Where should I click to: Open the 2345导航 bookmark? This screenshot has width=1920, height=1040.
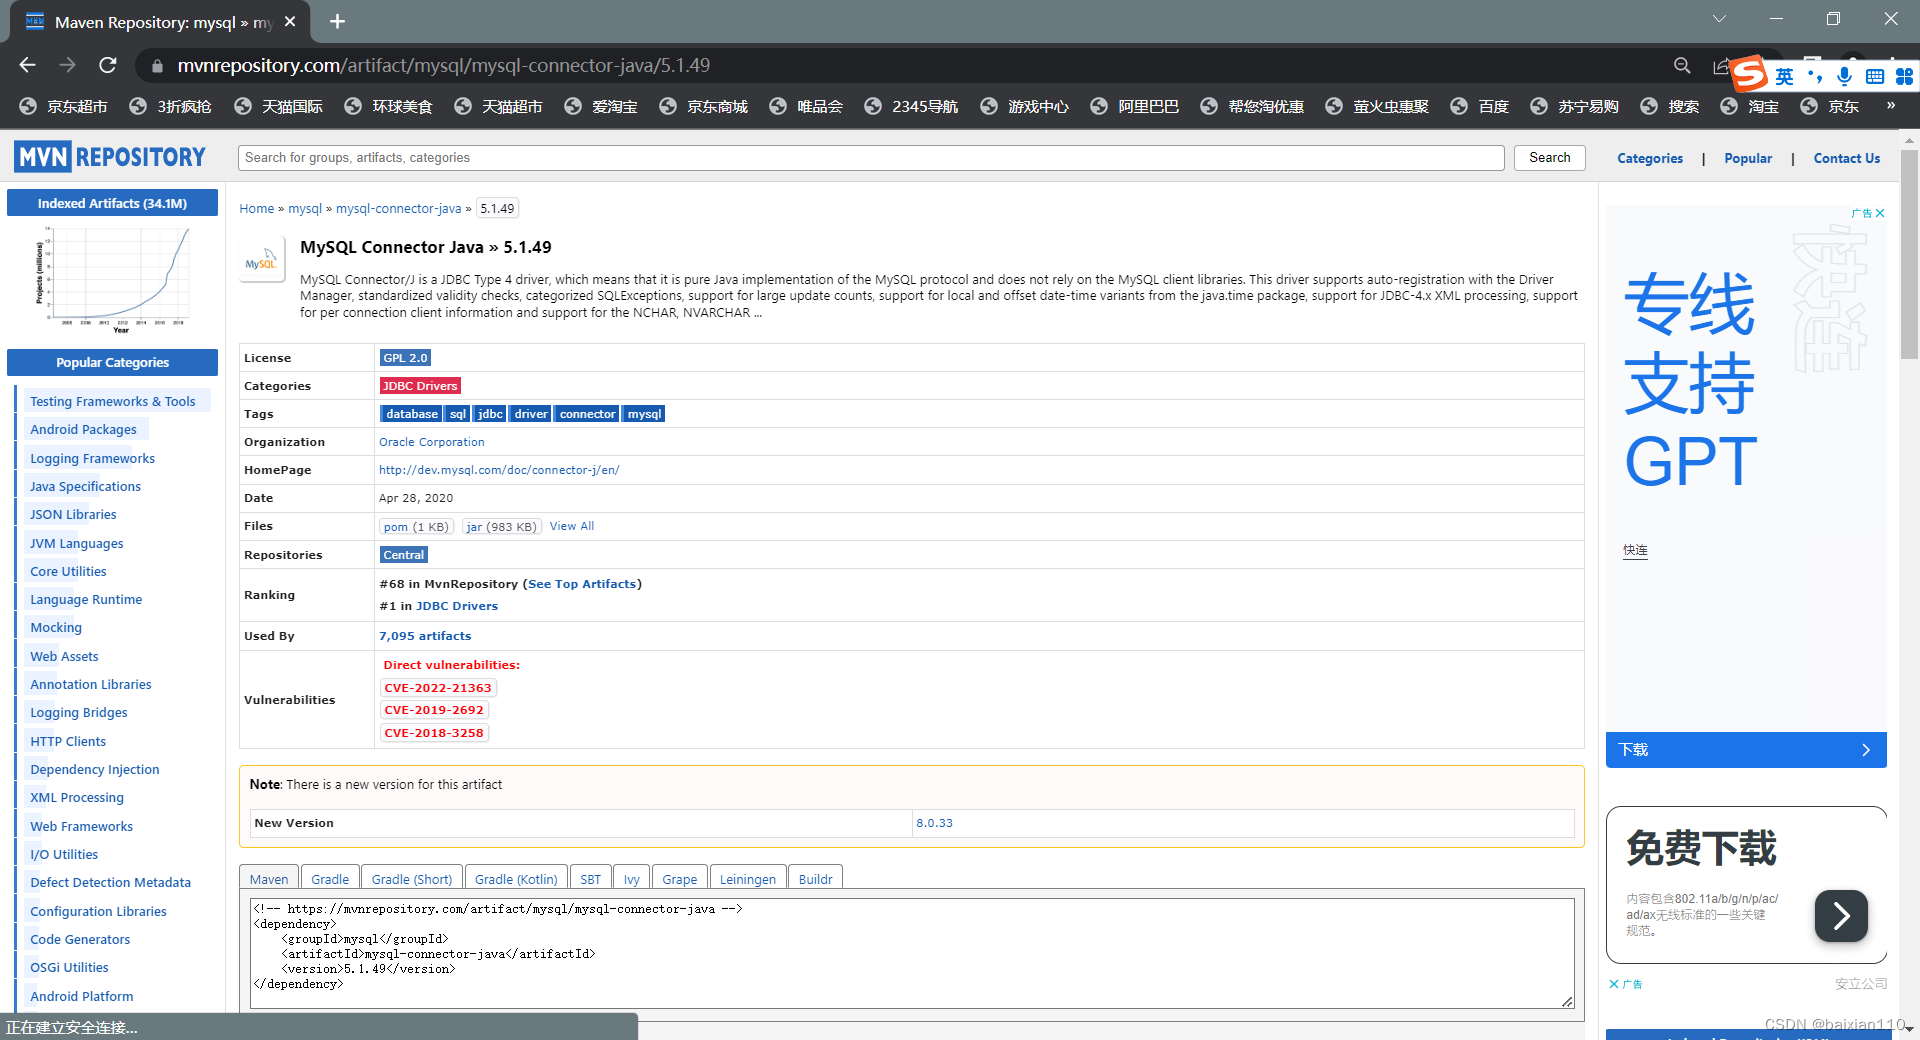912,106
